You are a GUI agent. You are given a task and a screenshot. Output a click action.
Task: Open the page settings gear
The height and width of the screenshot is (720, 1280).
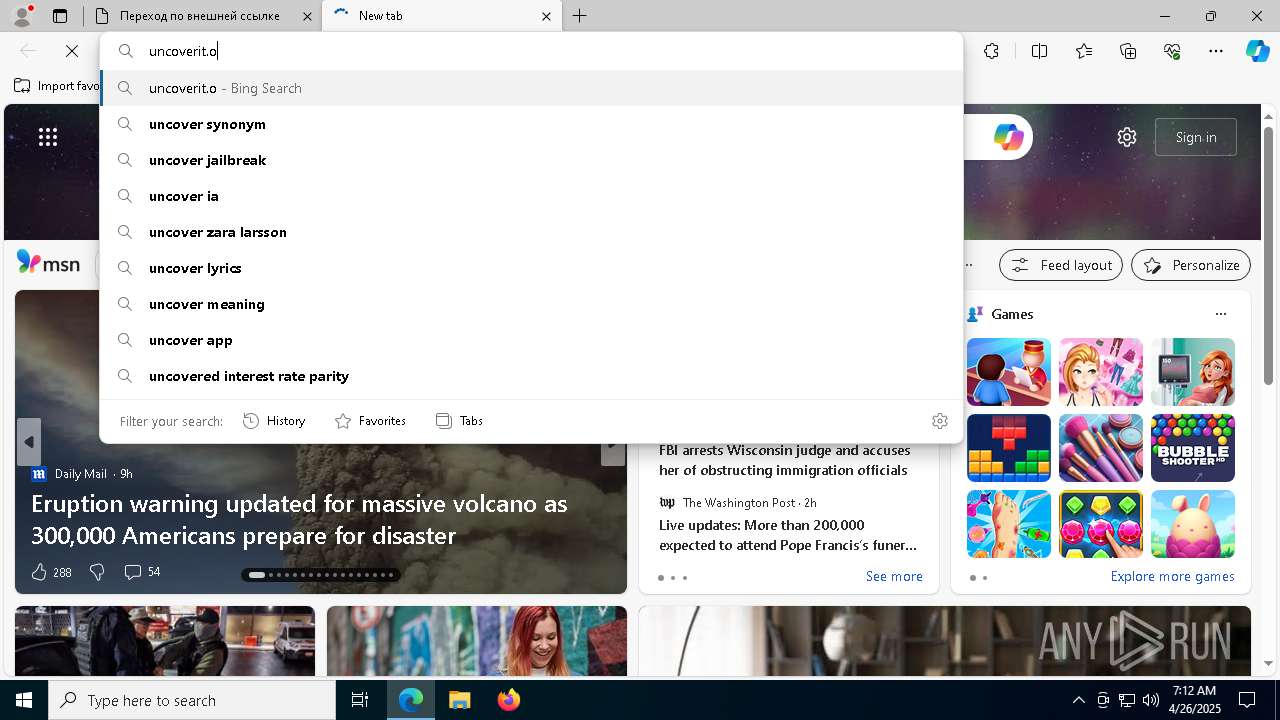pyautogui.click(x=1127, y=137)
